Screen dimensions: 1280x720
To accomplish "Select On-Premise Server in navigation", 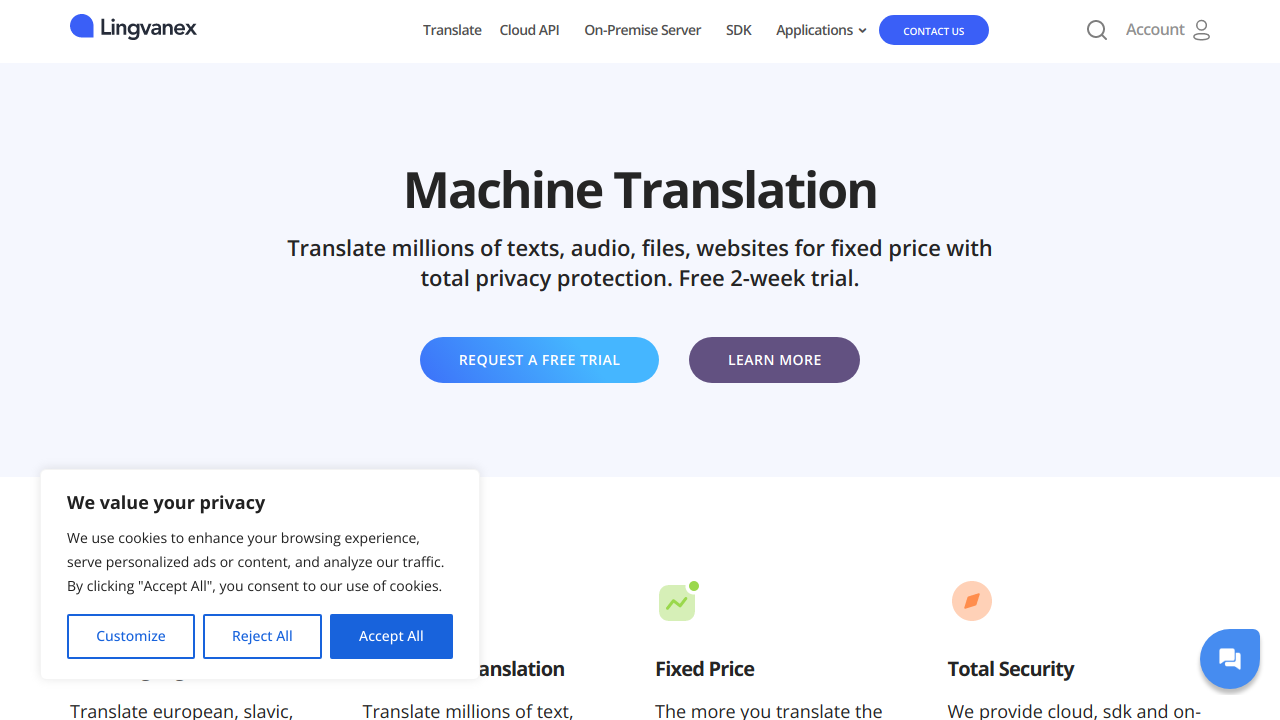I will click(x=643, y=30).
